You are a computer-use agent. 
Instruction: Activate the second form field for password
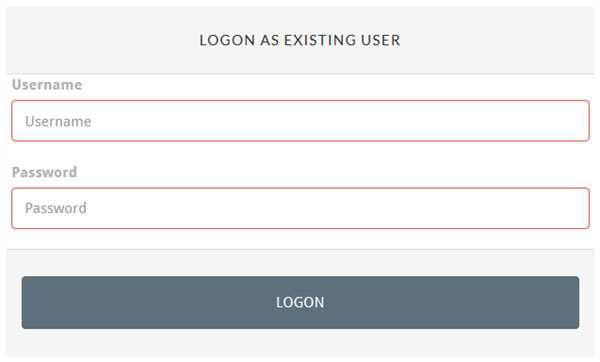[300, 208]
